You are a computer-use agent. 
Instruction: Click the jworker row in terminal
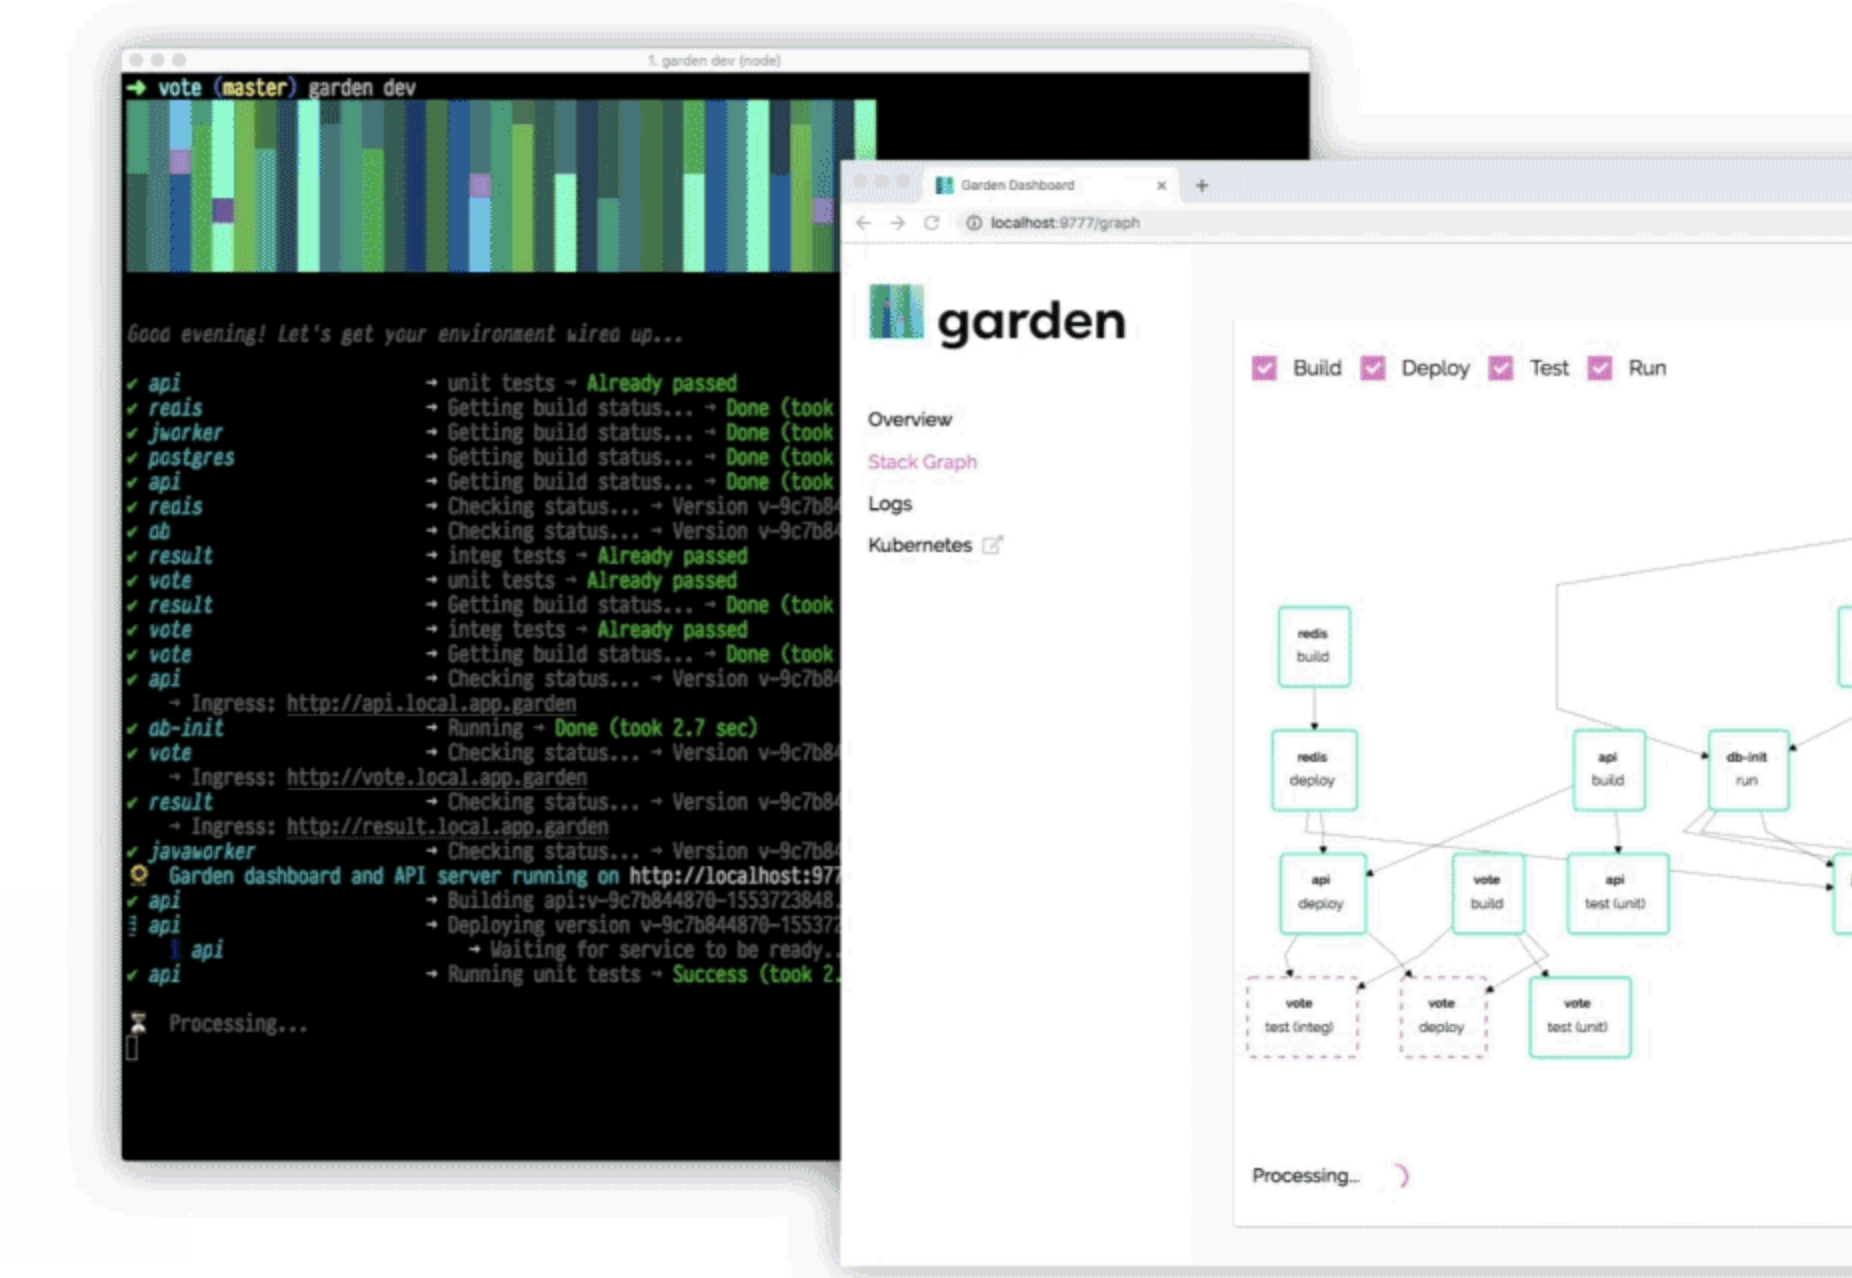coord(483,433)
